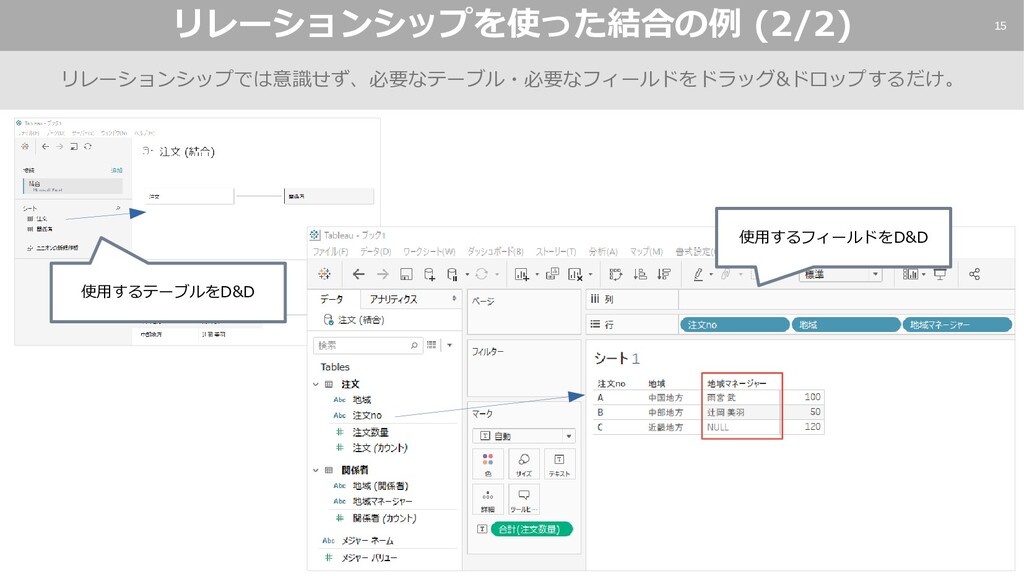Click the New Worksheet chart-plus icon

pos(521,274)
